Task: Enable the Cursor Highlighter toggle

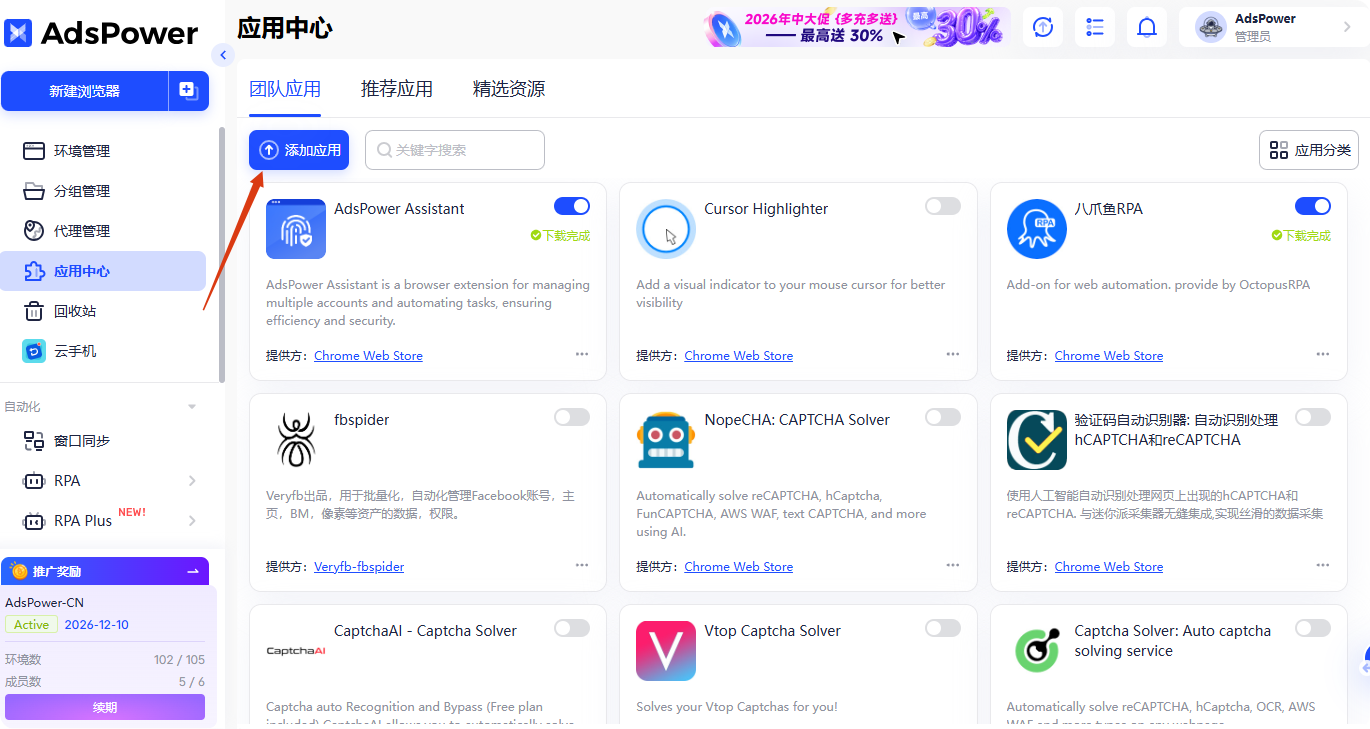Action: 943,206
